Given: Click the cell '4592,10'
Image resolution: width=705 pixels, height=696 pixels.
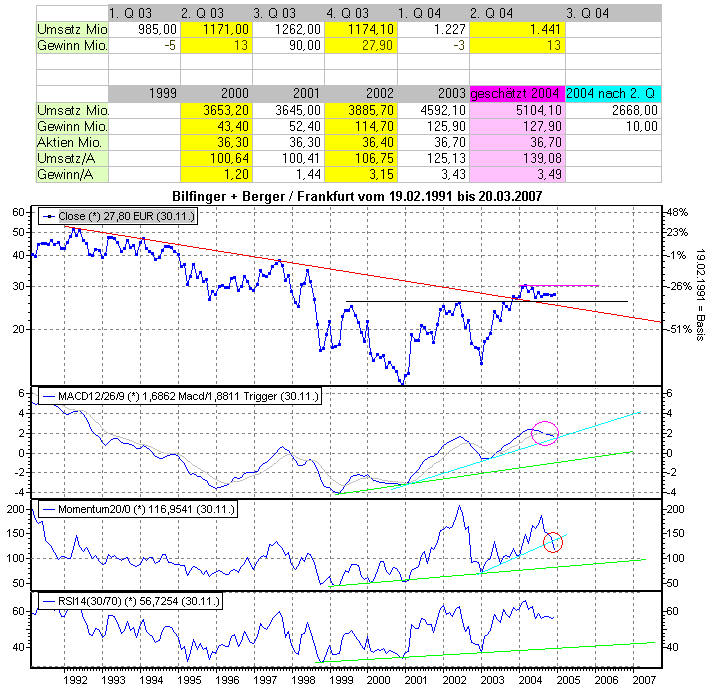Looking at the screenshot, I should coord(433,110).
